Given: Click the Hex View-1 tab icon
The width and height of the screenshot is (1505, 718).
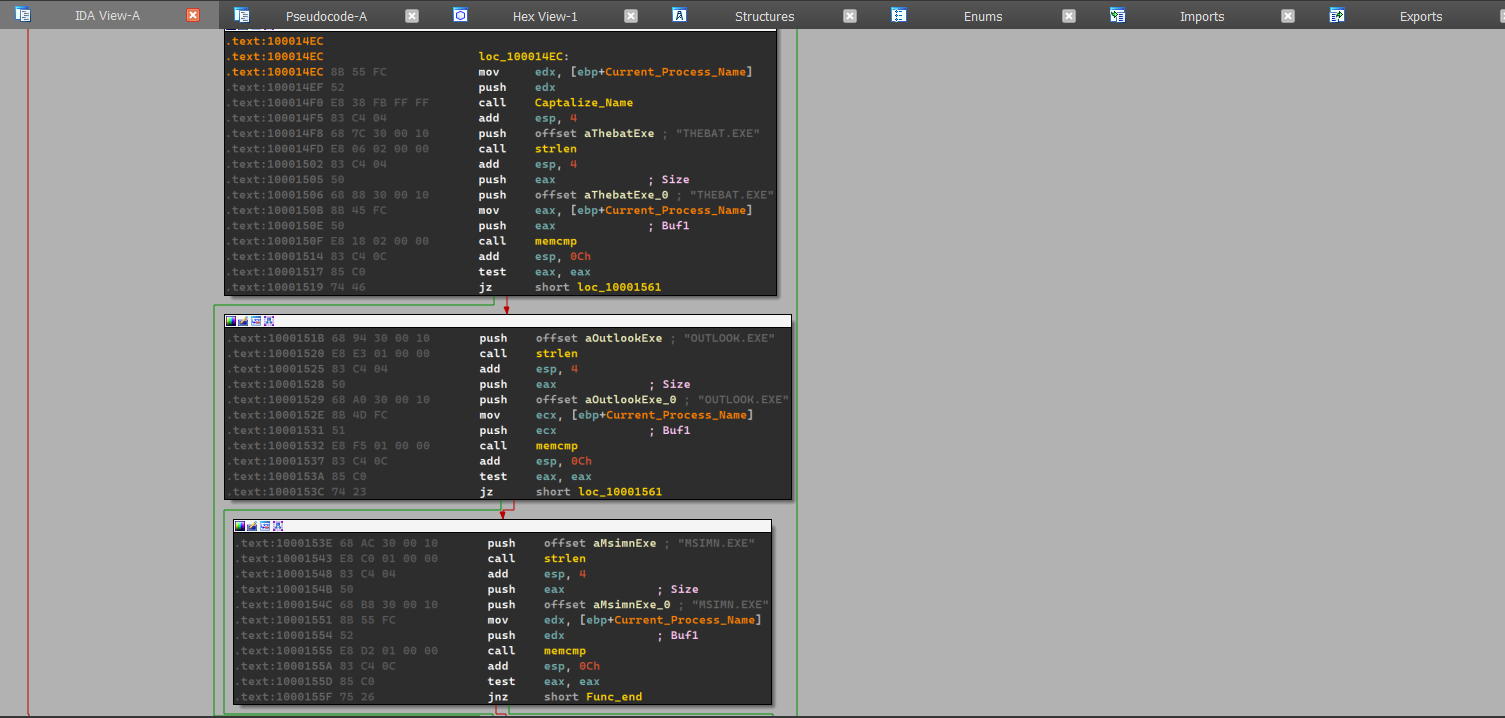Looking at the screenshot, I should click(460, 15).
